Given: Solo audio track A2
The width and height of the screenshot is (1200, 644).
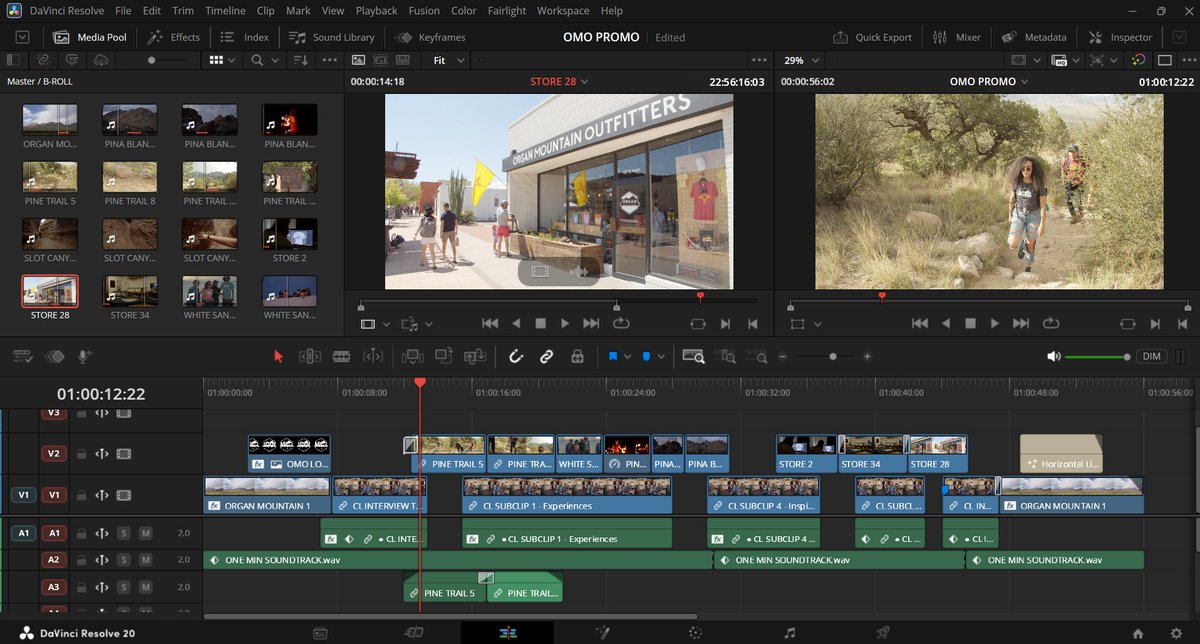Looking at the screenshot, I should coord(124,560).
